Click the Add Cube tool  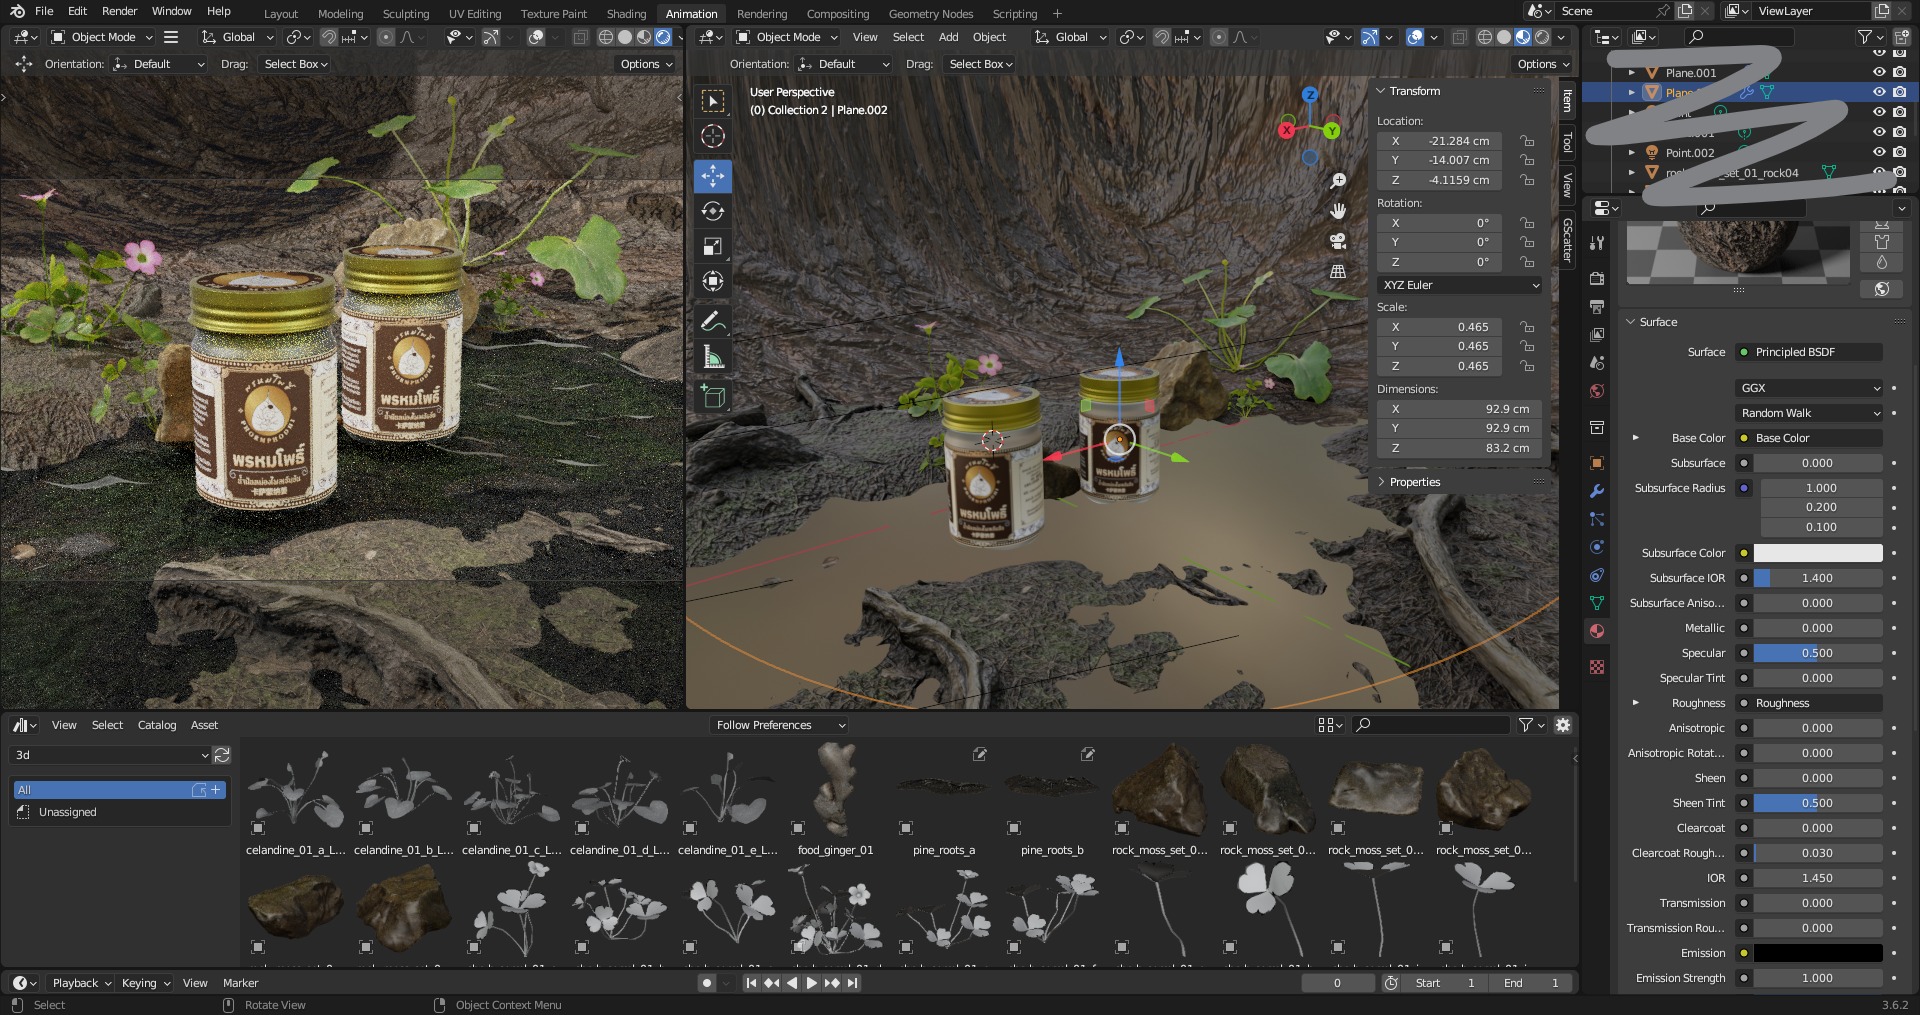pos(712,396)
